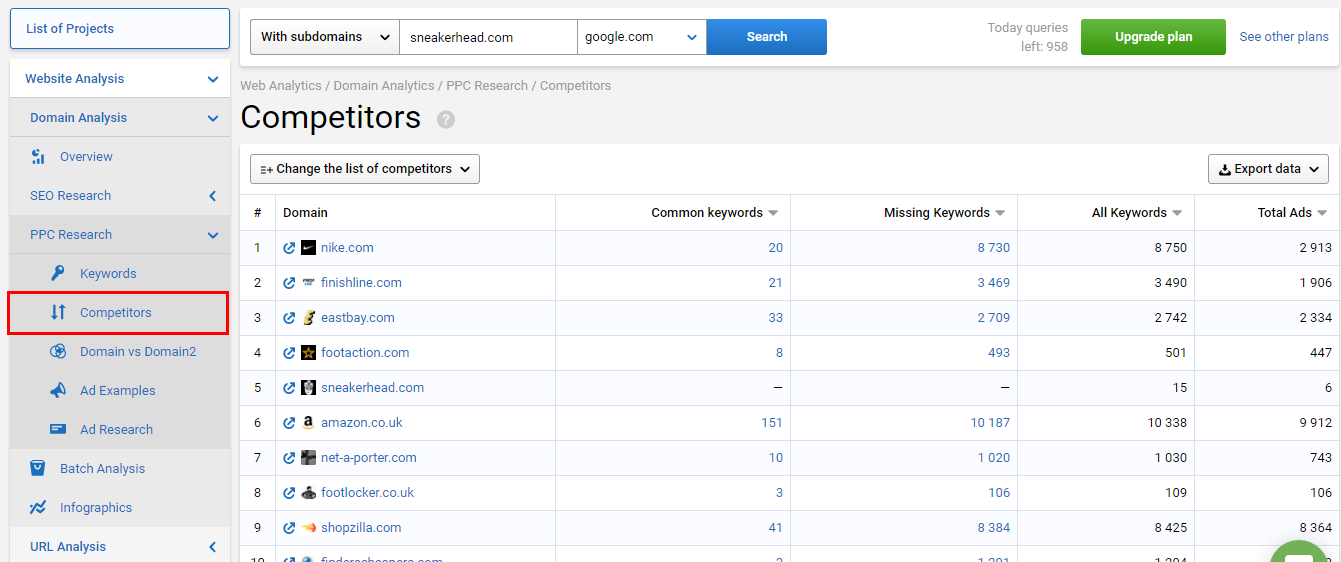
Task: Open Domain vs Domain2 page
Action: click(138, 352)
